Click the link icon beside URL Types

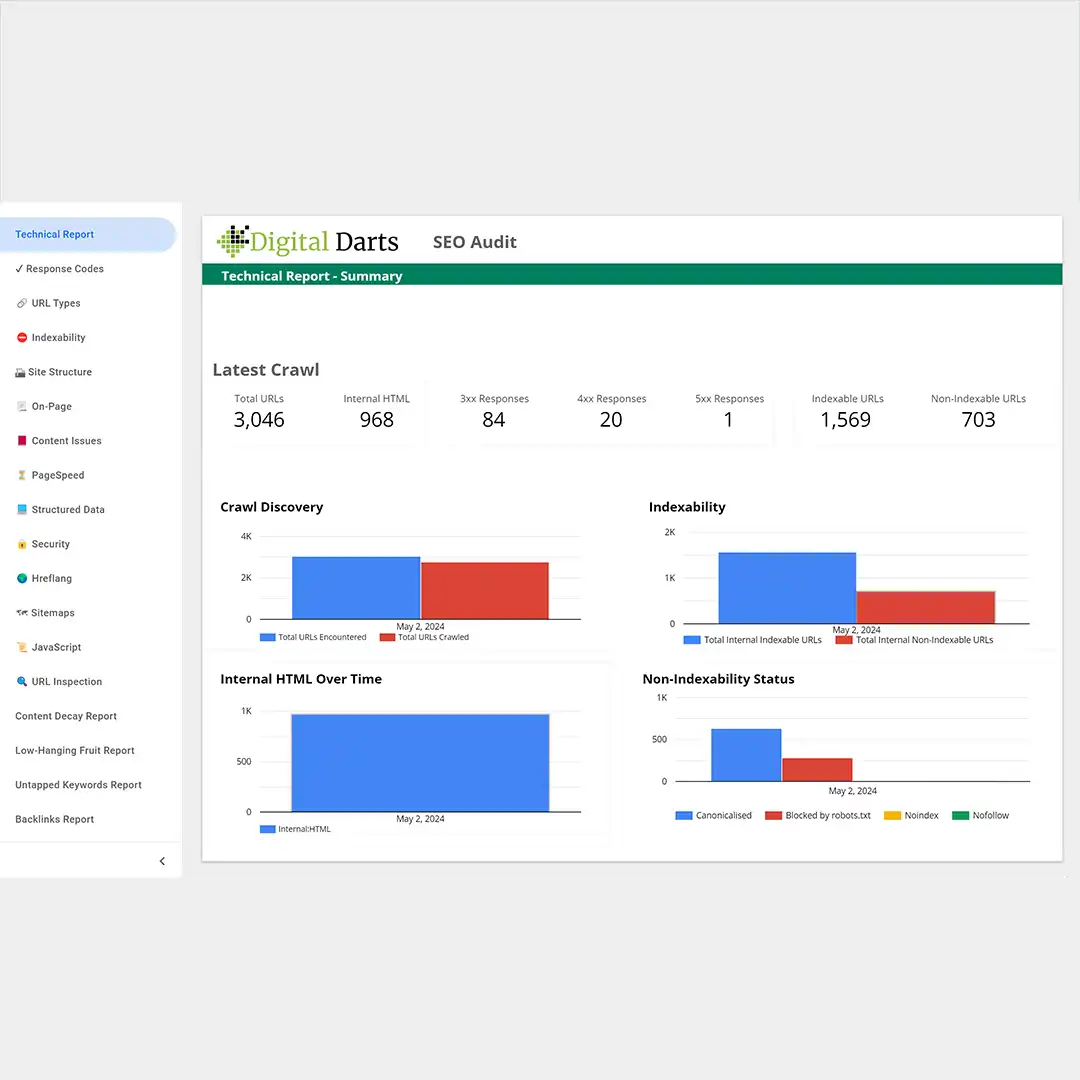point(22,303)
